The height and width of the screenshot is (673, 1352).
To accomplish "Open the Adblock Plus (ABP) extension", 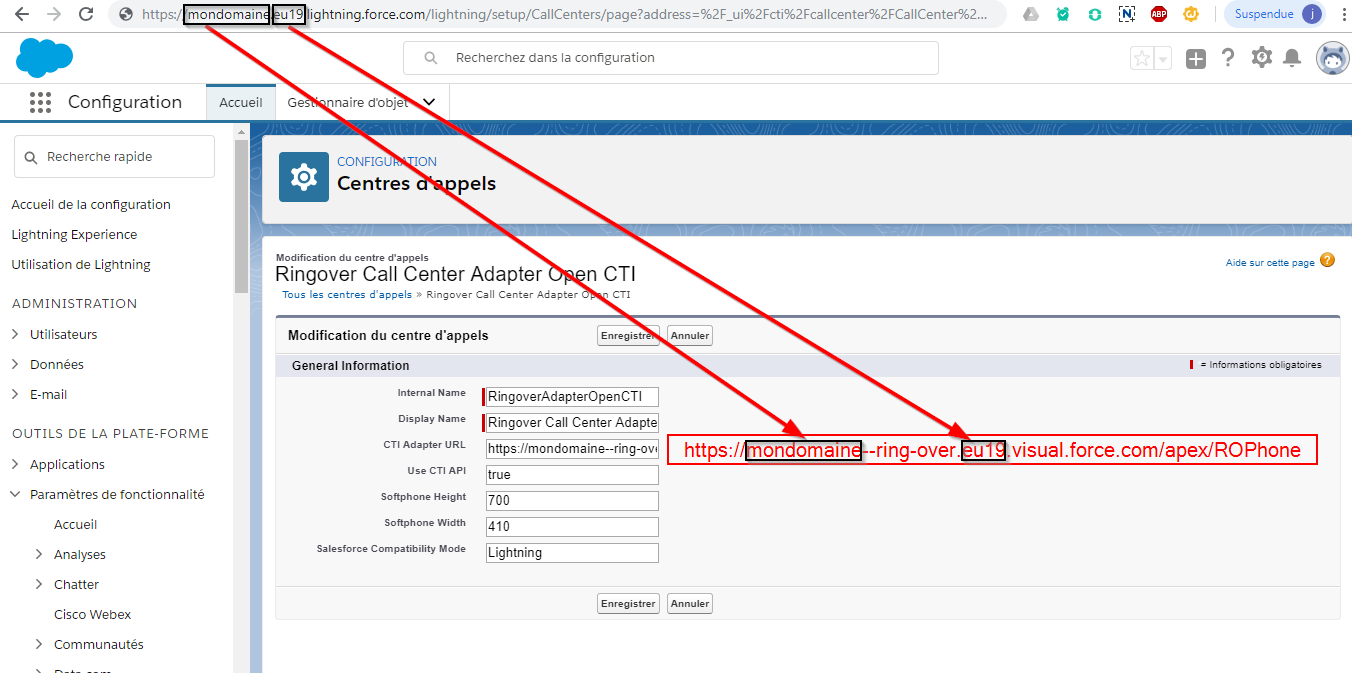I will click(x=1159, y=14).
